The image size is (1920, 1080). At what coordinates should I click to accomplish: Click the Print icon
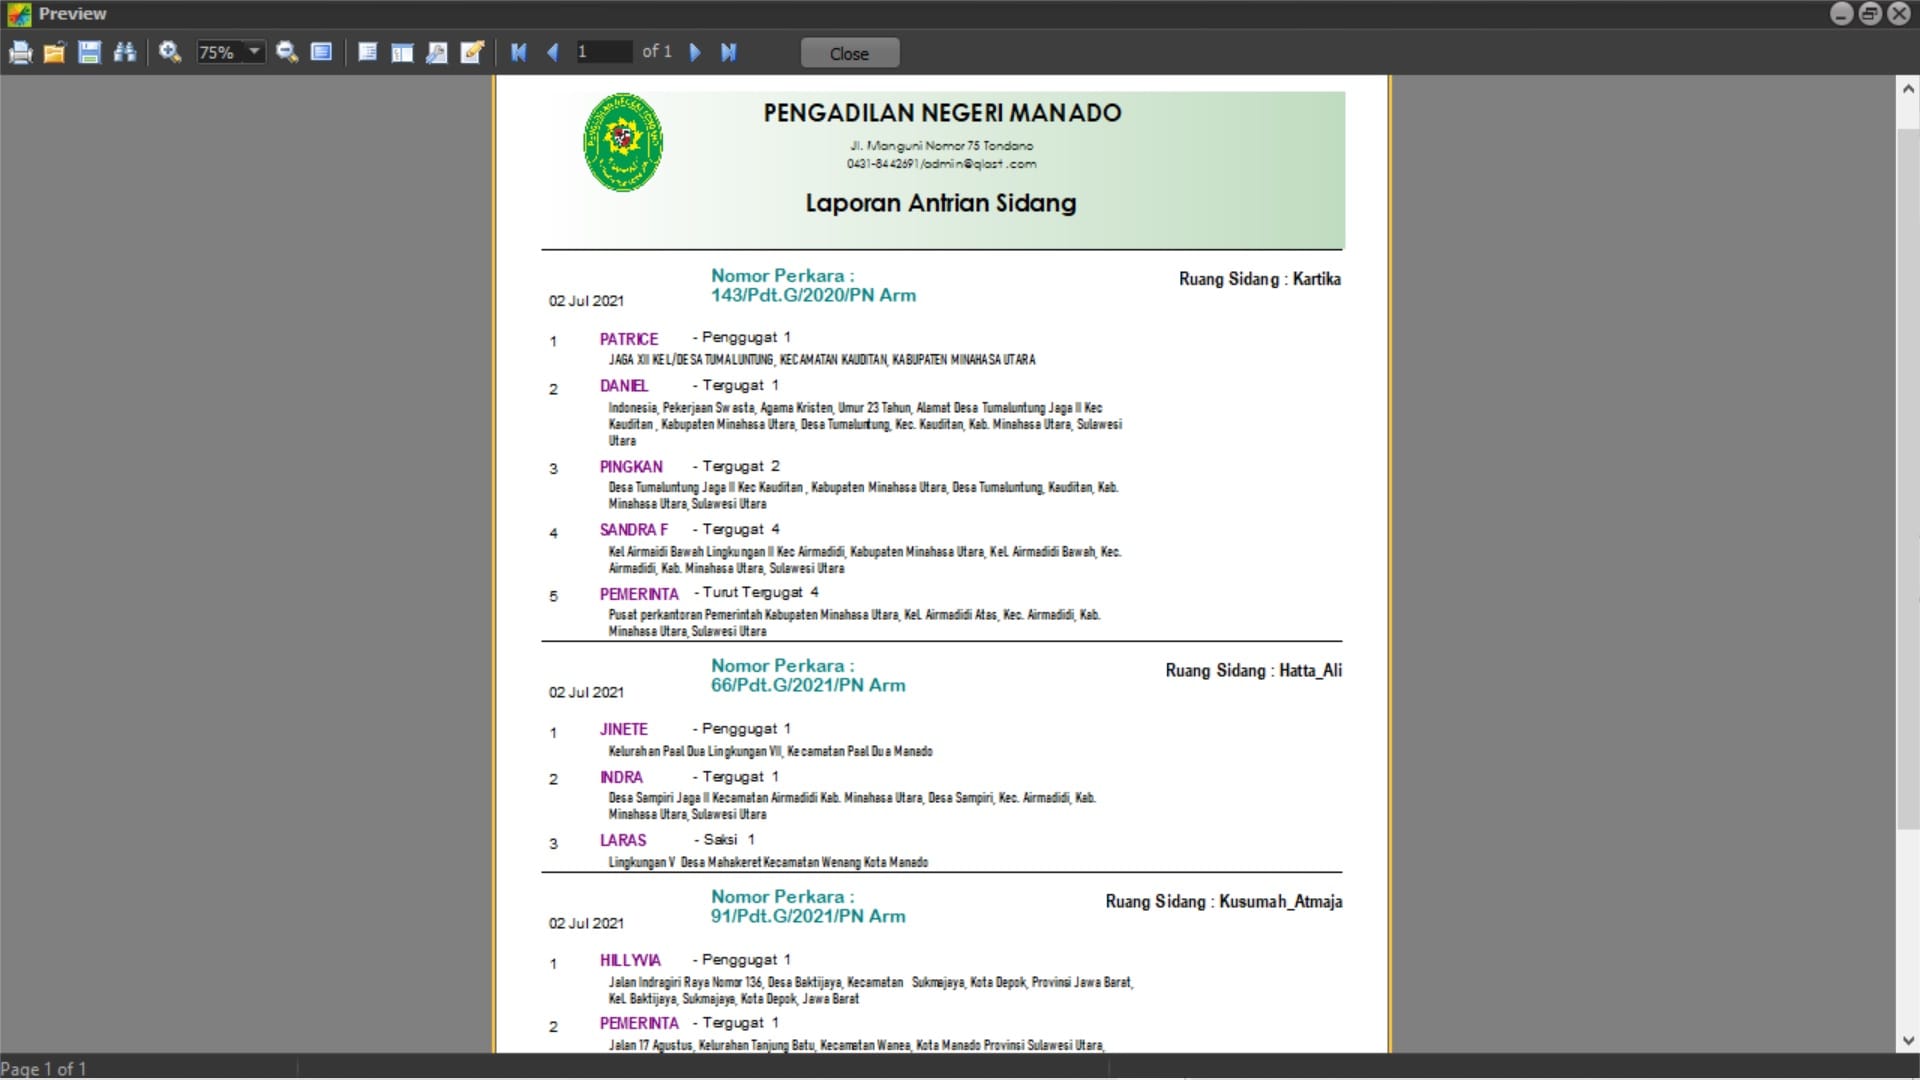click(20, 52)
